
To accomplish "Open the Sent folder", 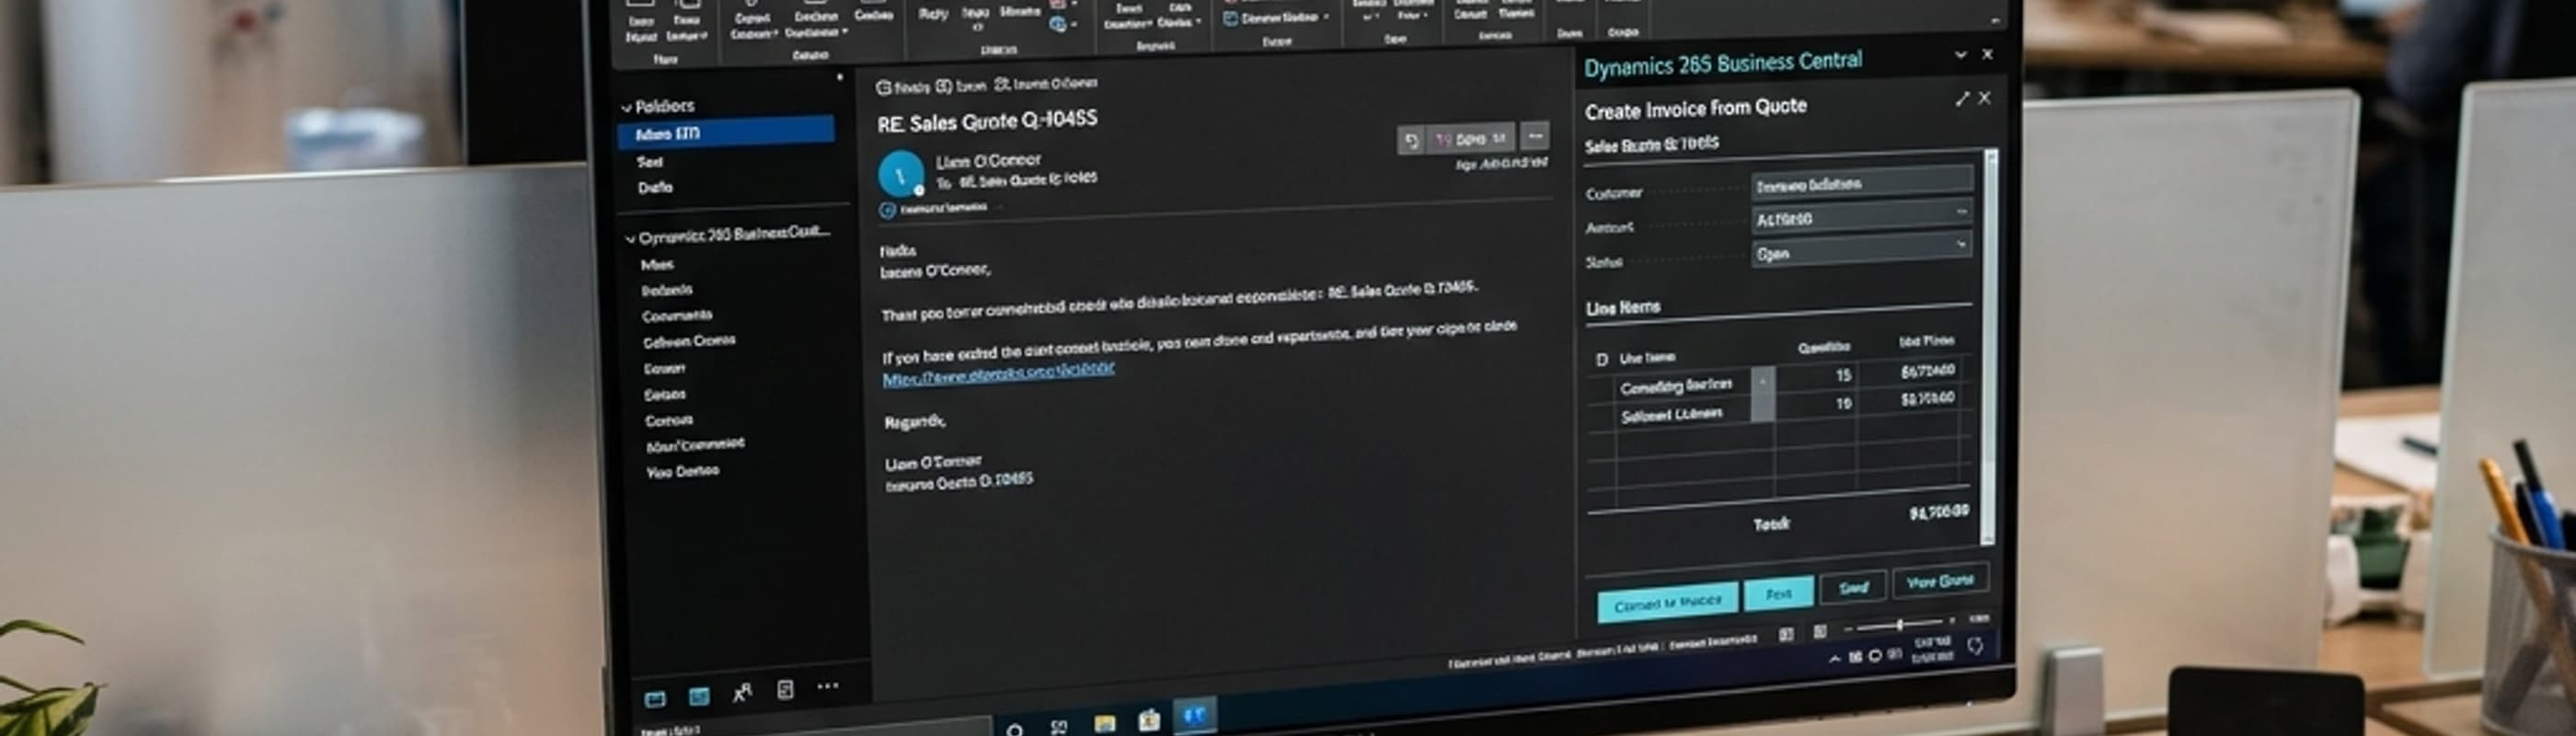I will (650, 161).
